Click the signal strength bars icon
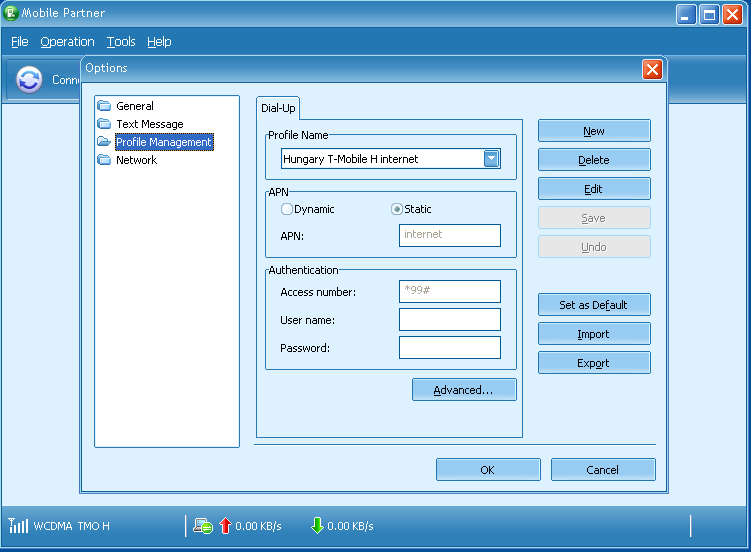This screenshot has width=751, height=552. click(18, 526)
